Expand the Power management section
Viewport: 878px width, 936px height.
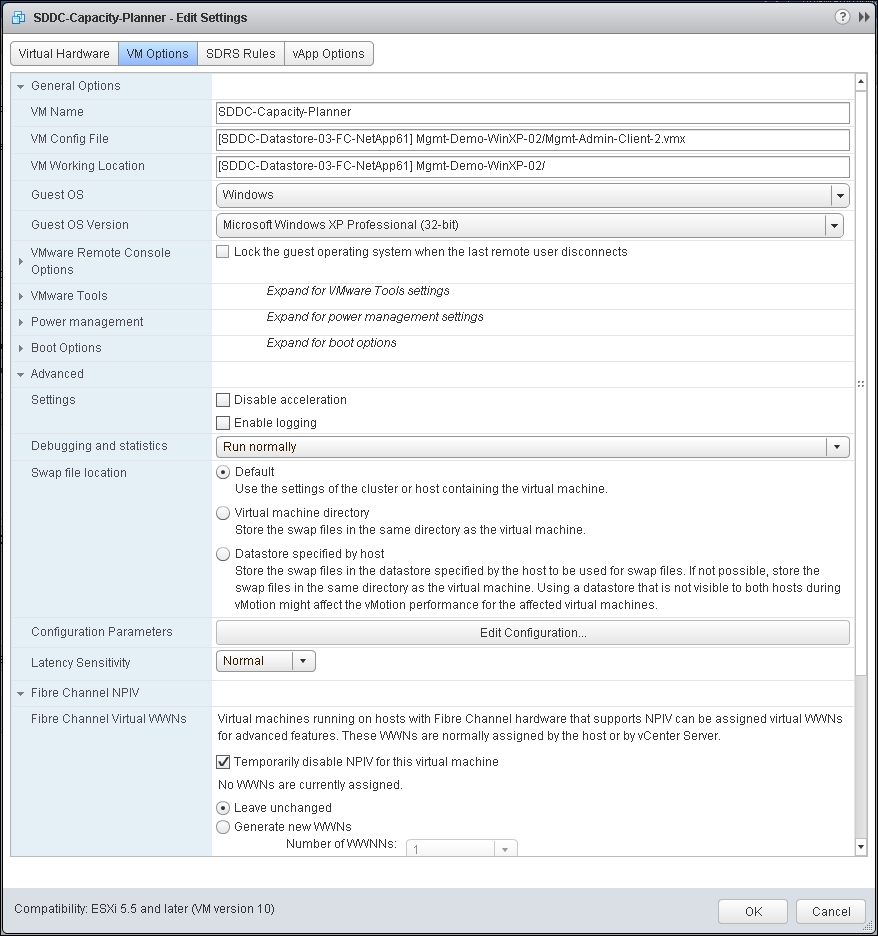20,322
